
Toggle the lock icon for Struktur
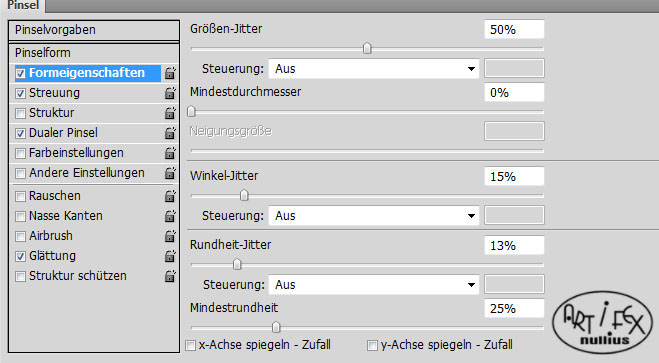pyautogui.click(x=170, y=113)
